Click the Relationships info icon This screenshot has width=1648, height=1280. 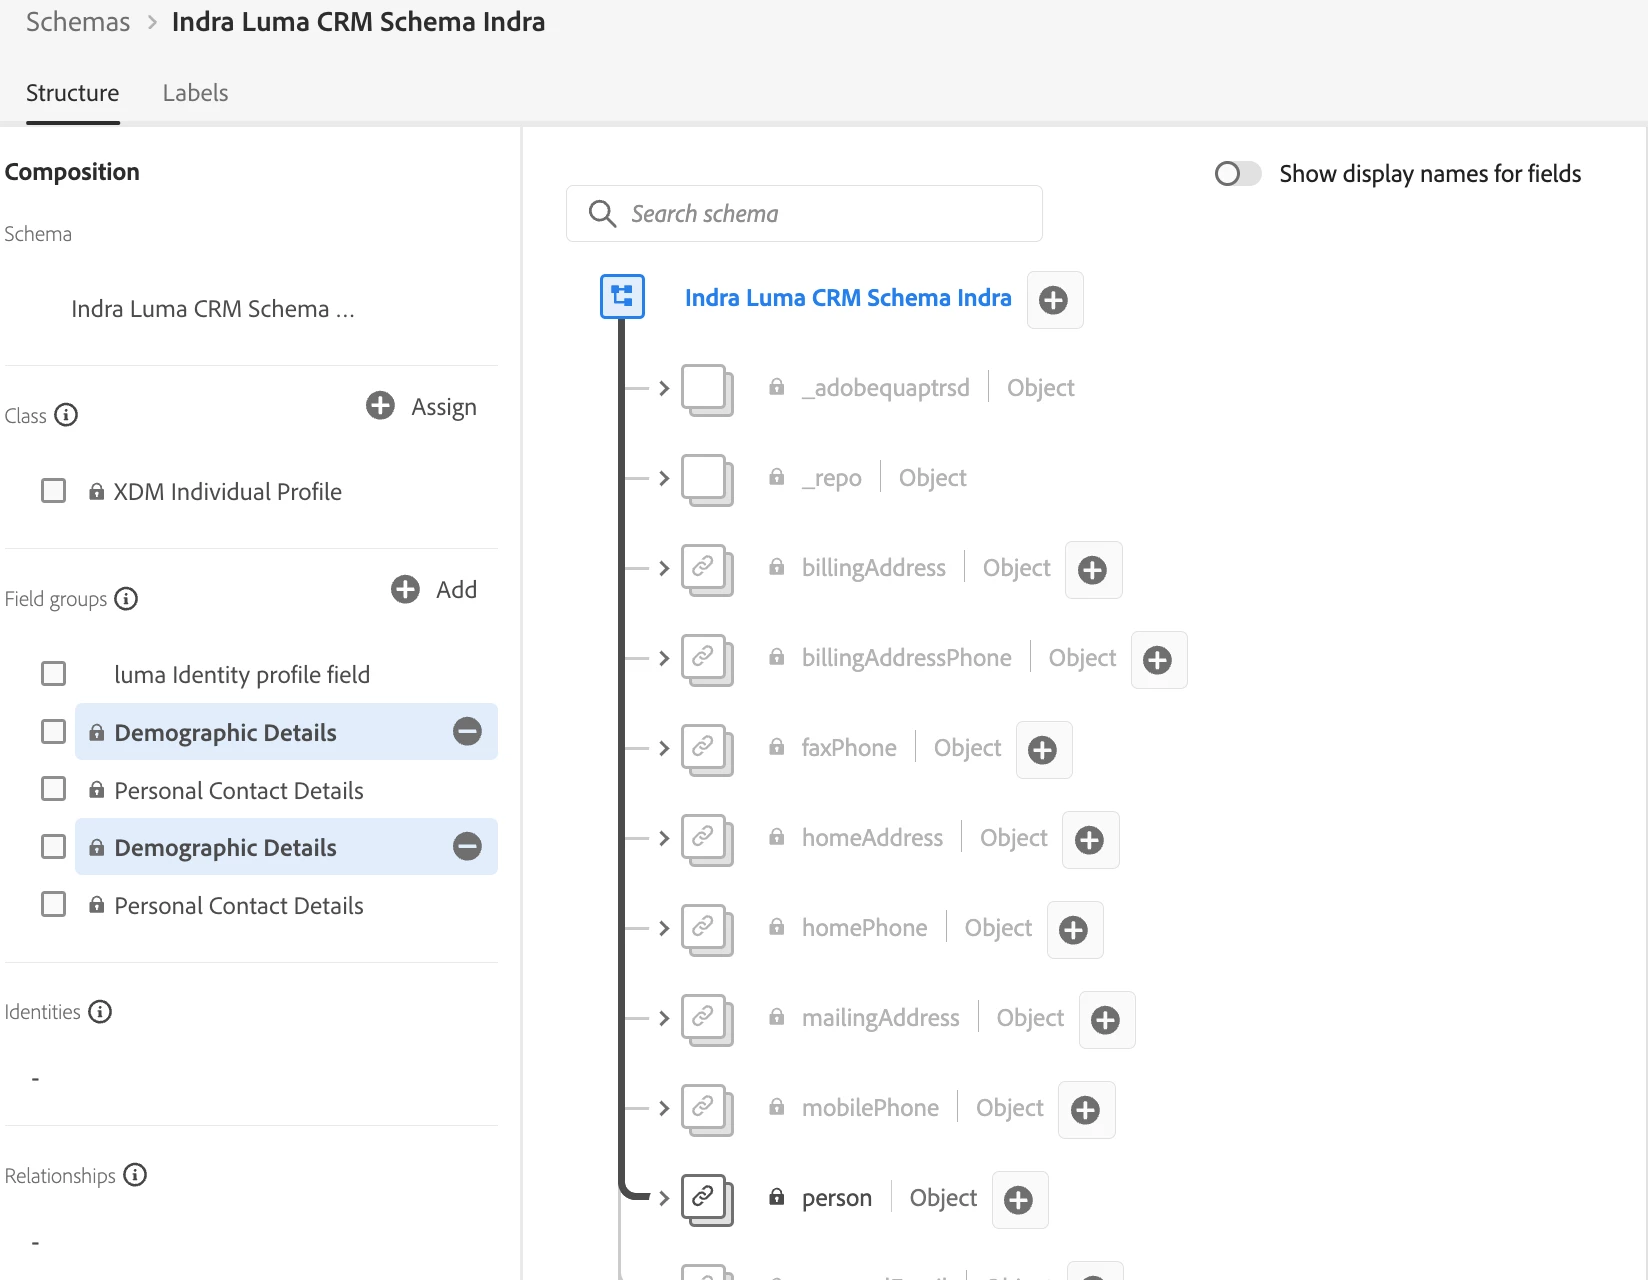pyautogui.click(x=135, y=1175)
